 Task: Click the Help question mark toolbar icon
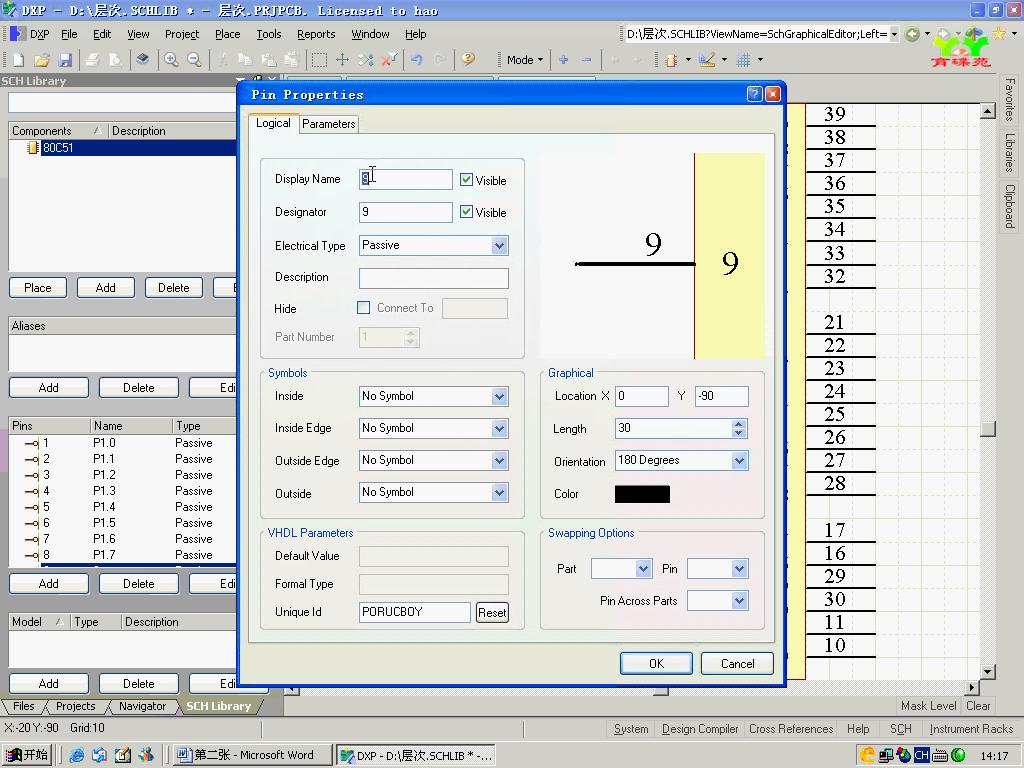(468, 60)
